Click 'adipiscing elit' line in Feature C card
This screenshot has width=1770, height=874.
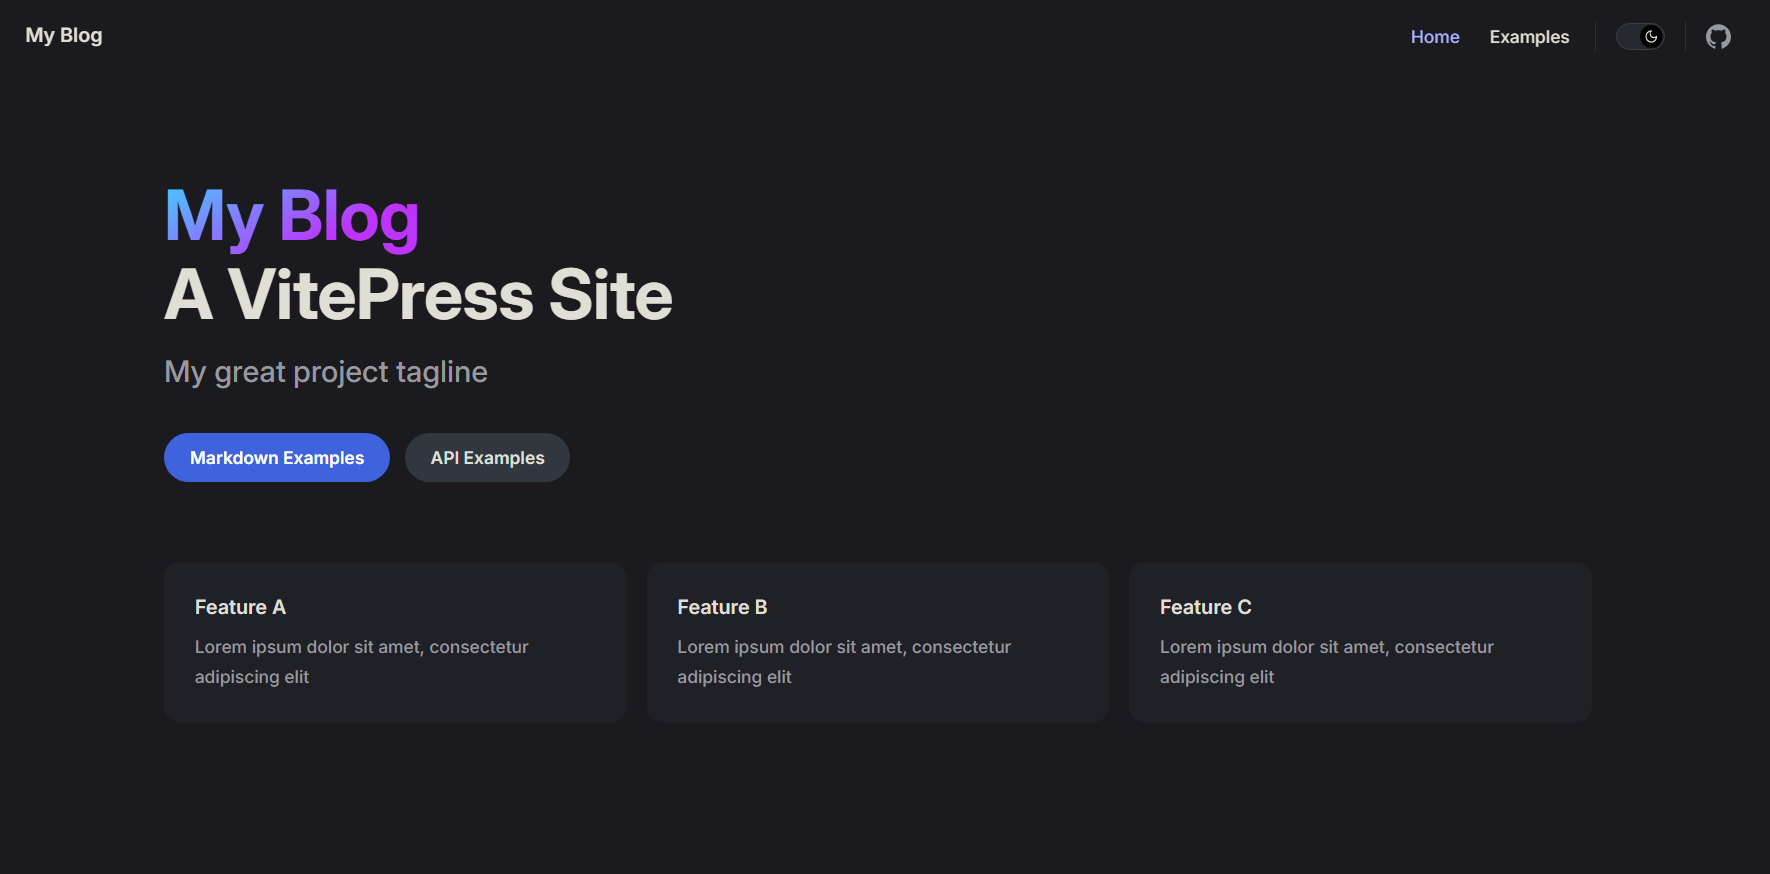[x=1216, y=677]
